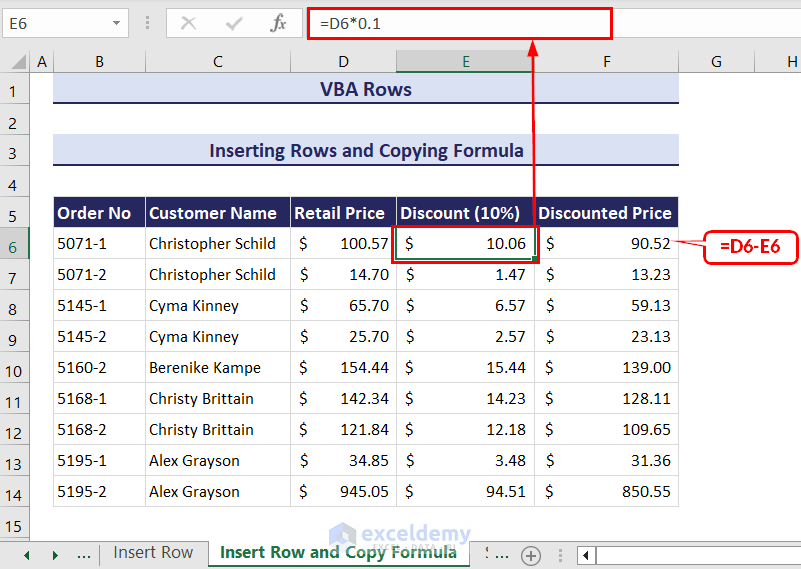This screenshot has height=569, width=801.
Task: Click the Order No header cell
Action: pyautogui.click(x=100, y=212)
